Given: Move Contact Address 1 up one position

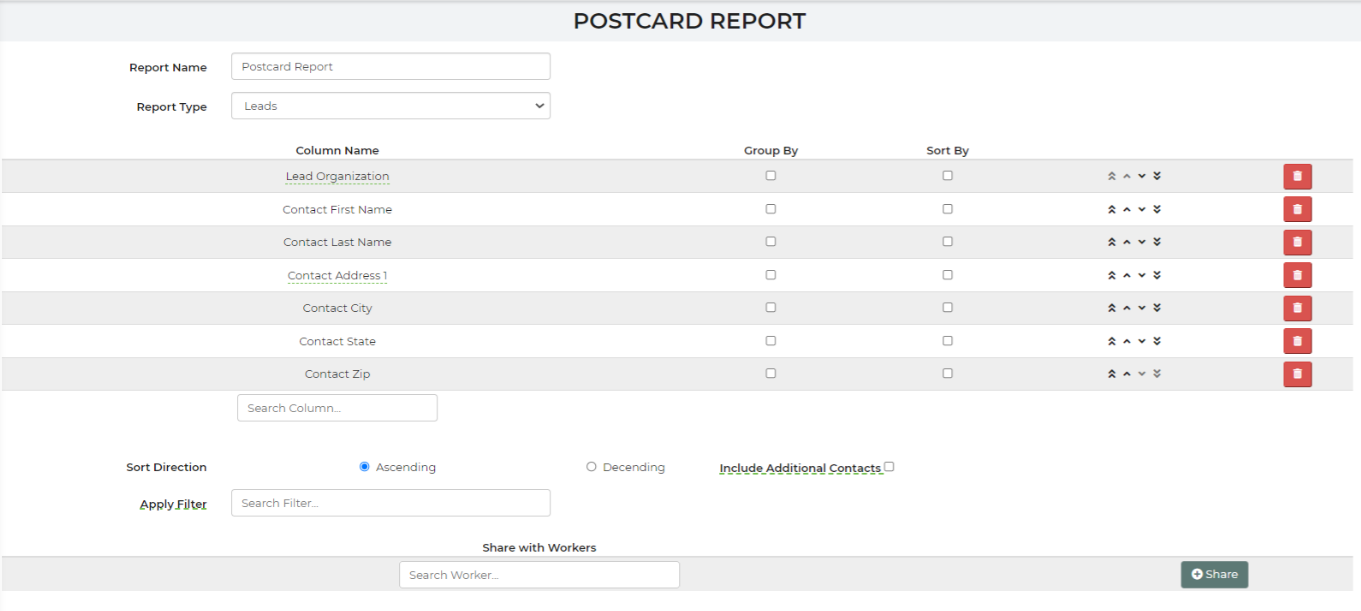Looking at the screenshot, I should tap(1127, 275).
